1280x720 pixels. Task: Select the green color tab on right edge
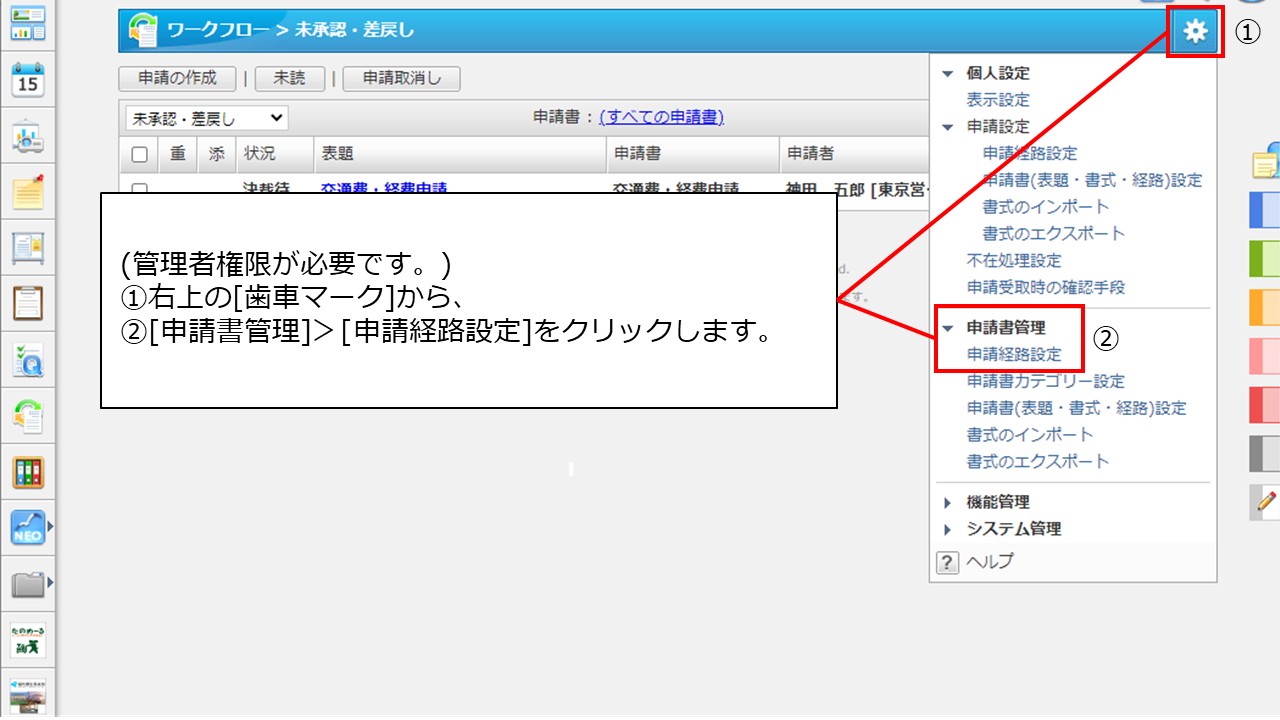[x=1265, y=259]
